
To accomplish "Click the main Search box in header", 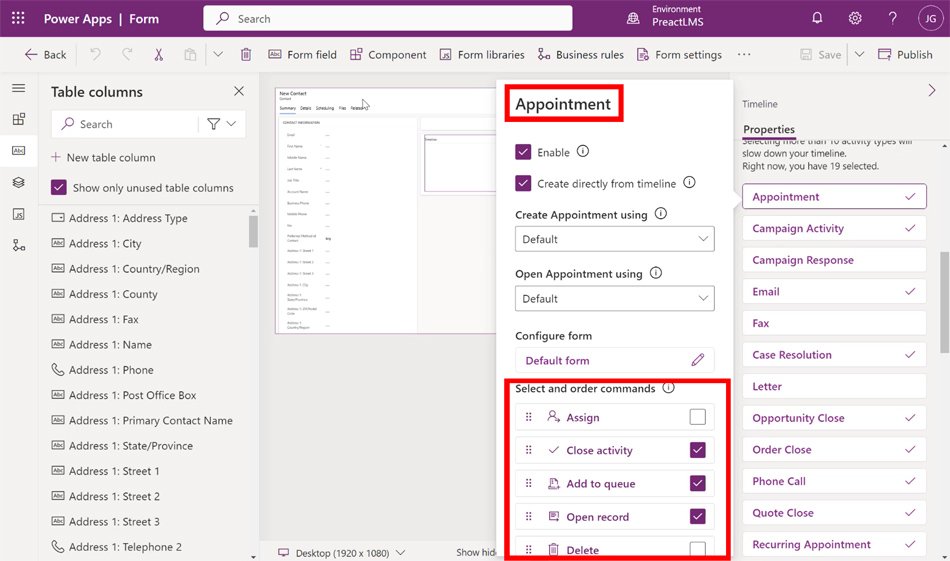I will [x=388, y=18].
